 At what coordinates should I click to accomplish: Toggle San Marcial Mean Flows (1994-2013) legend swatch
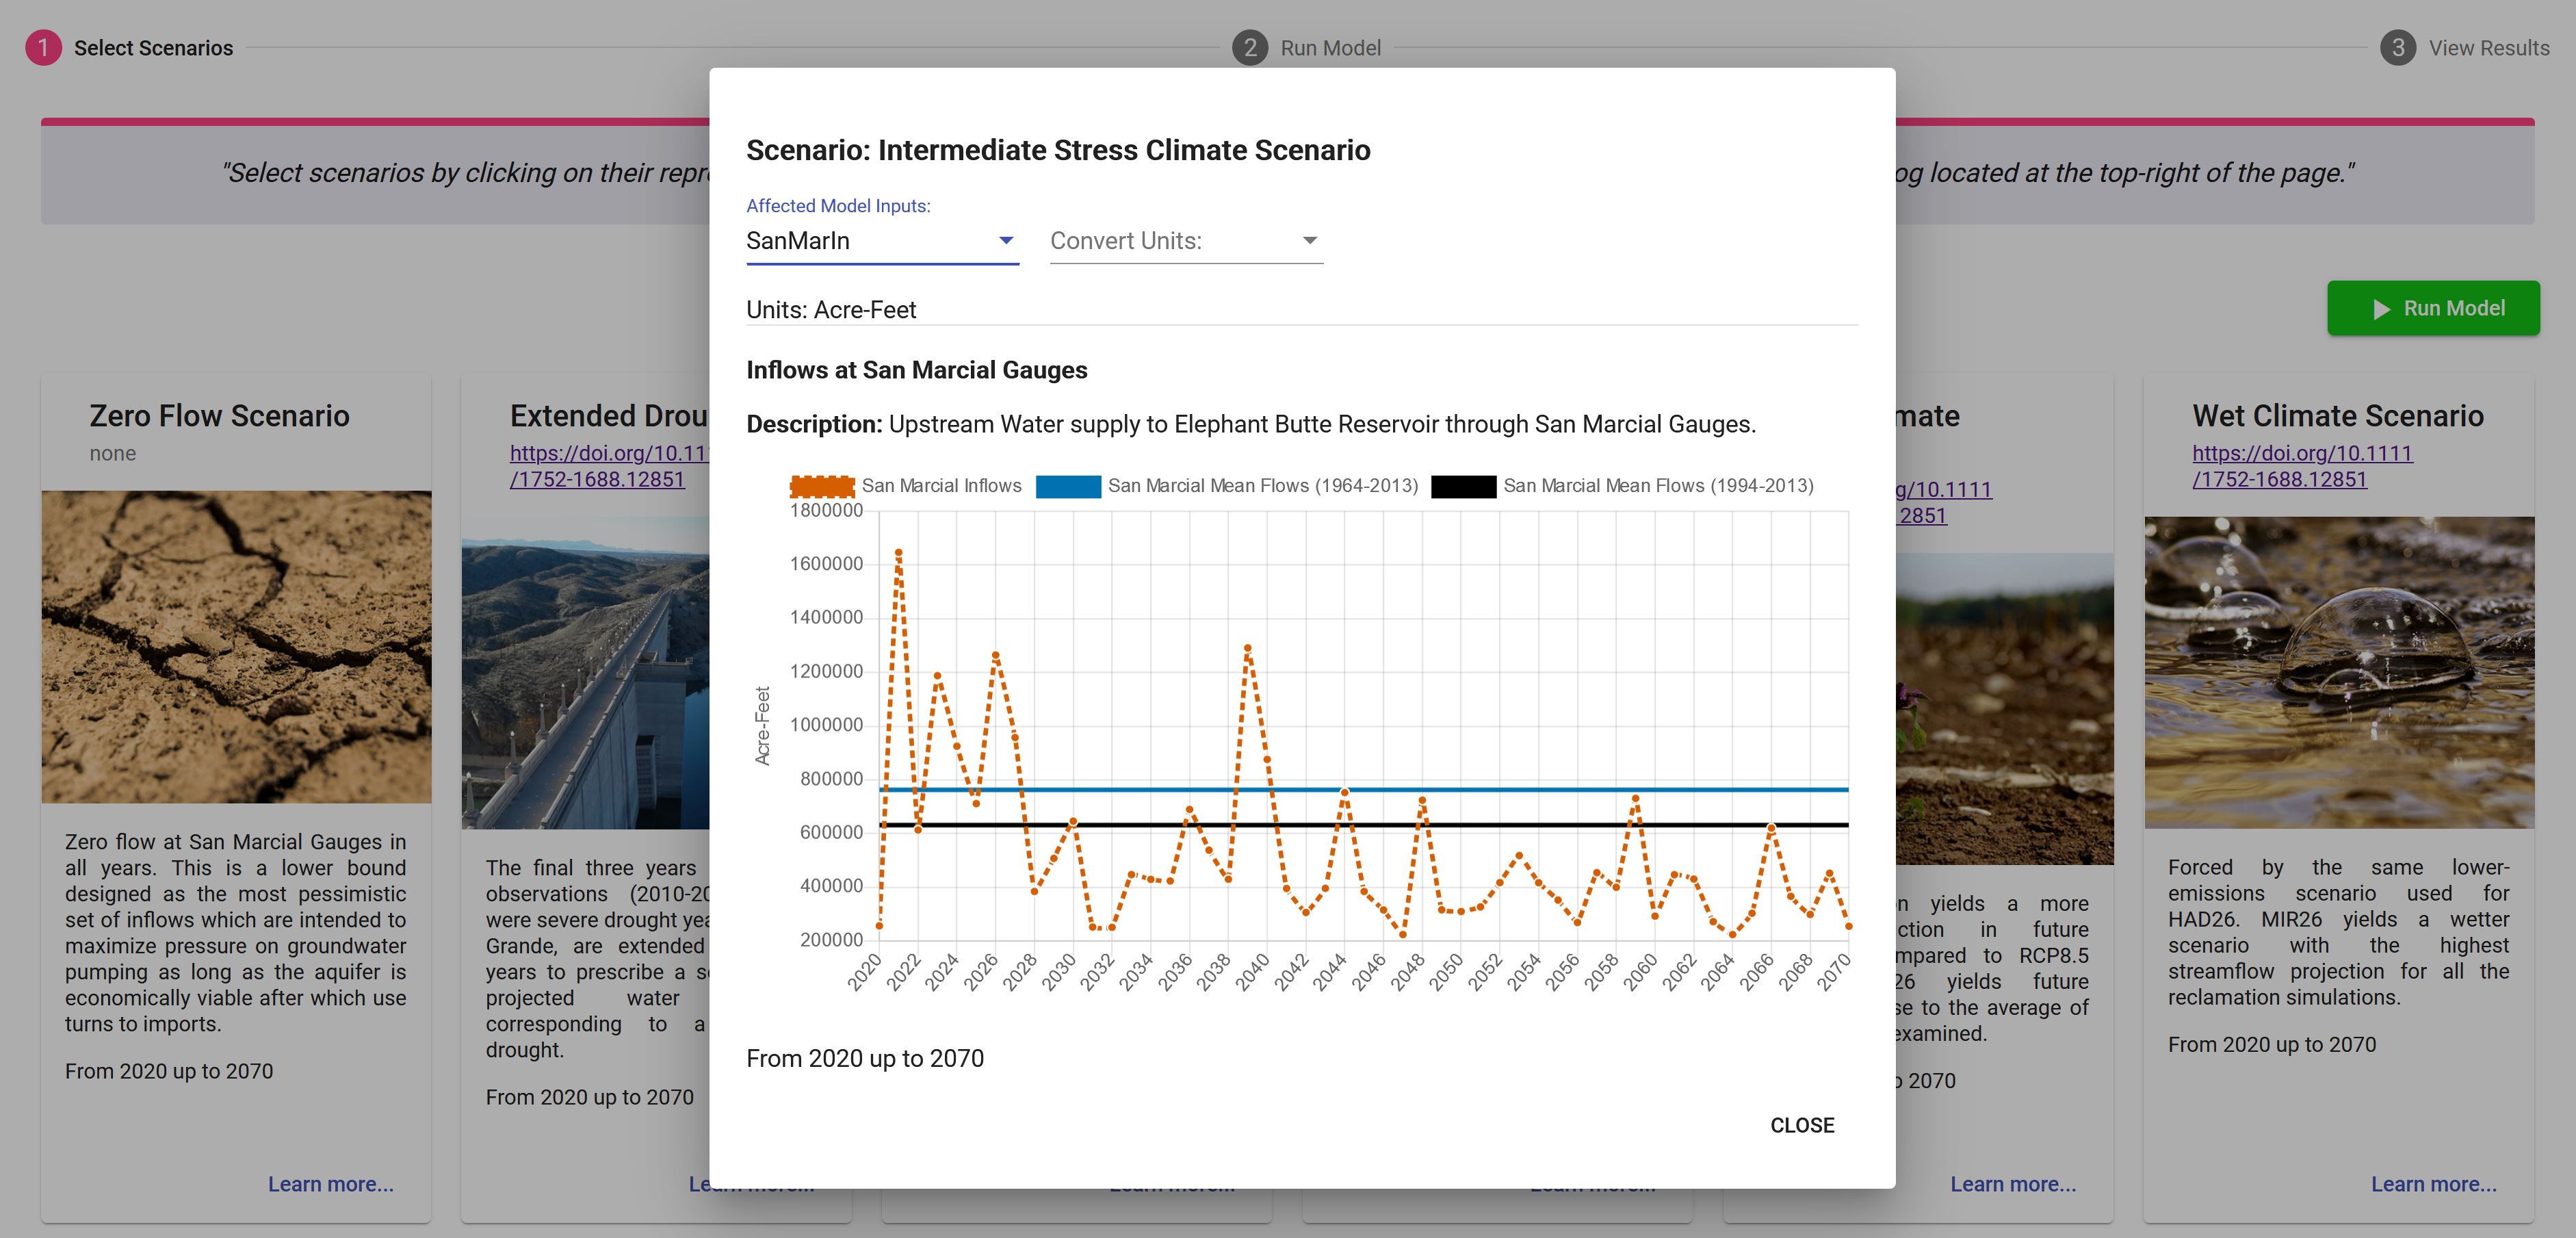pyautogui.click(x=1463, y=486)
